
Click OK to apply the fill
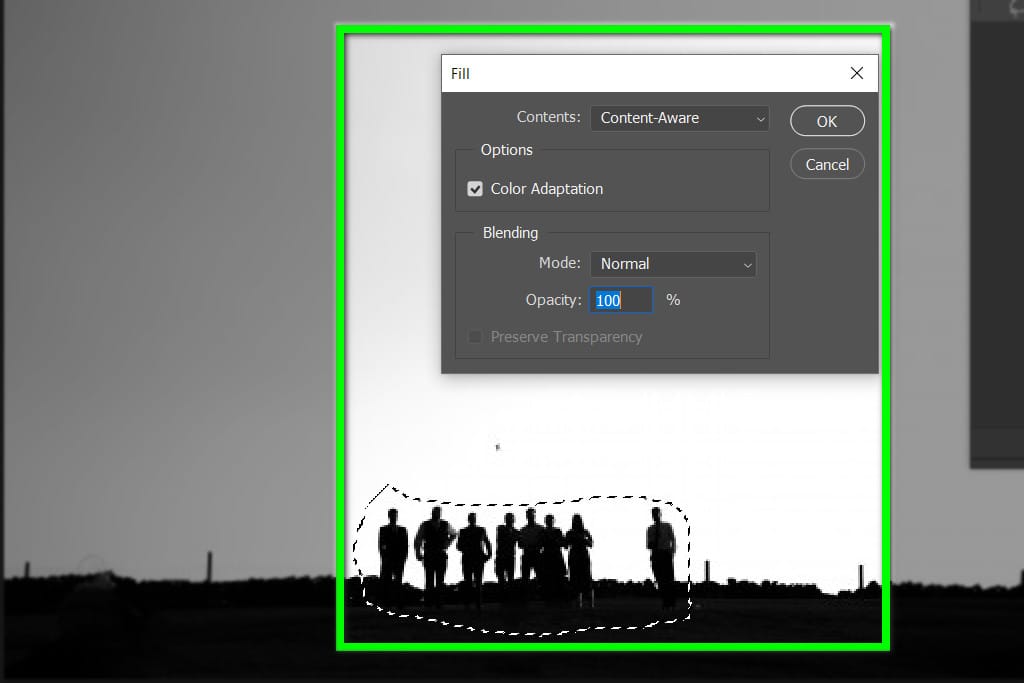pos(827,121)
